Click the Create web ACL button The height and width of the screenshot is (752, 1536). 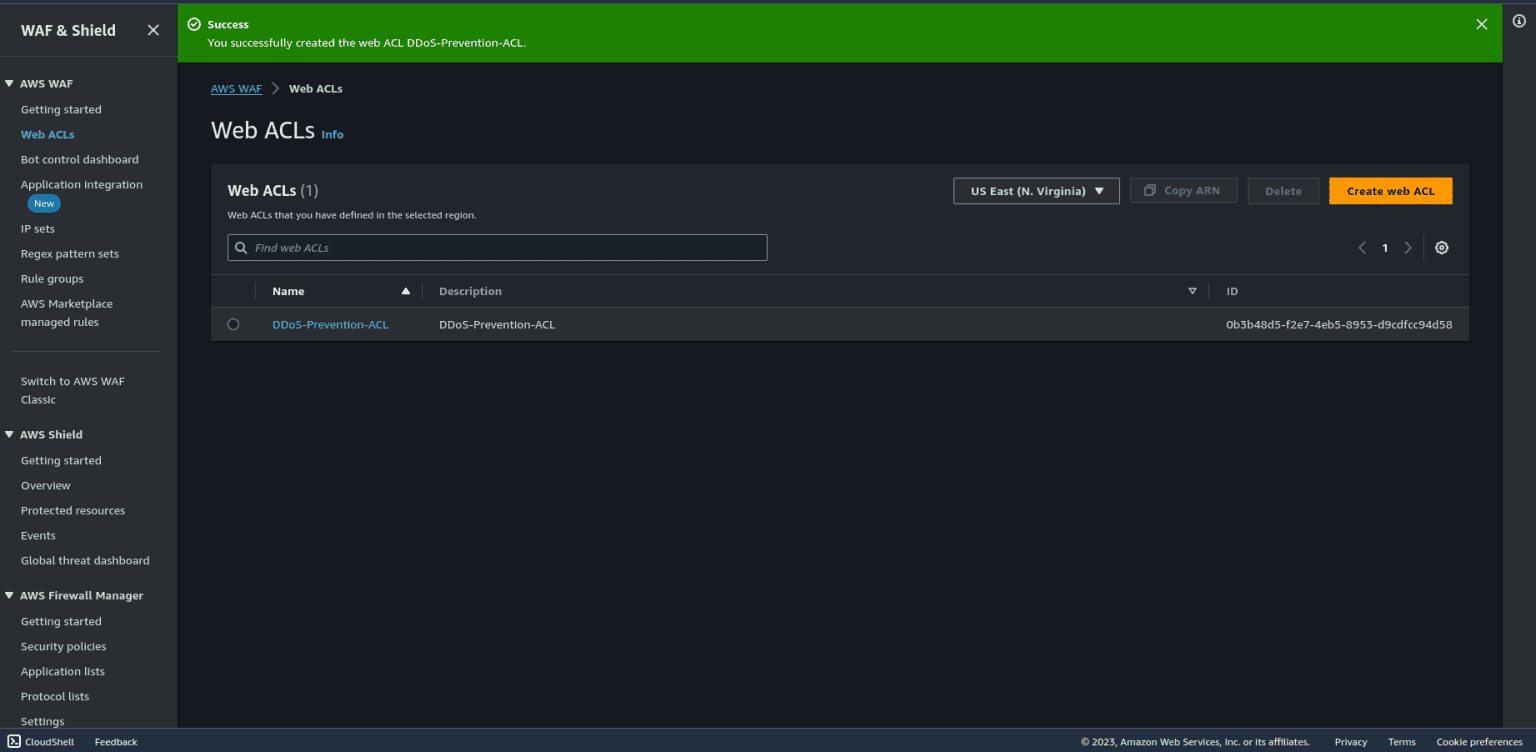coord(1390,191)
